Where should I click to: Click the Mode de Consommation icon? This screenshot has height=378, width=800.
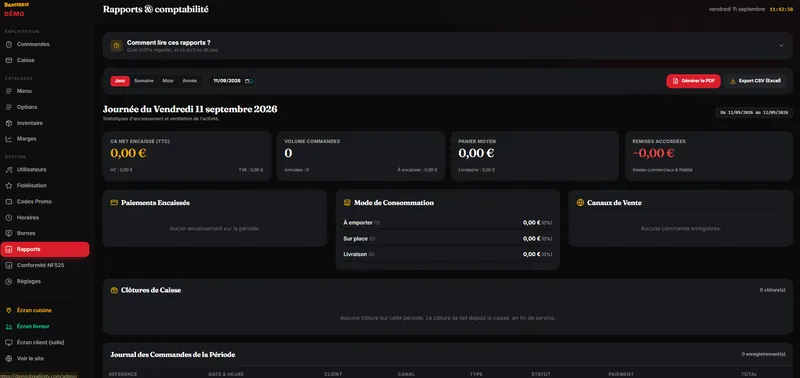[347, 203]
